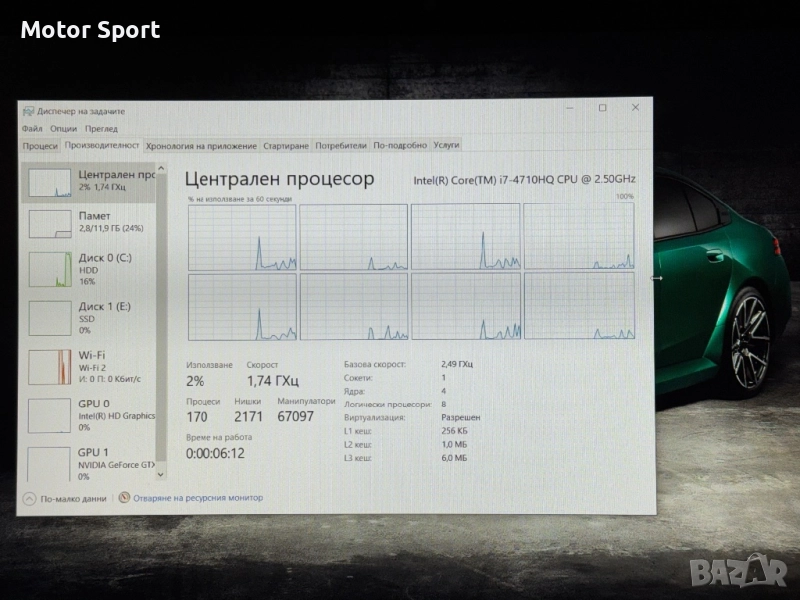Open the Файл menu
The width and height of the screenshot is (800, 600).
[x=32, y=128]
